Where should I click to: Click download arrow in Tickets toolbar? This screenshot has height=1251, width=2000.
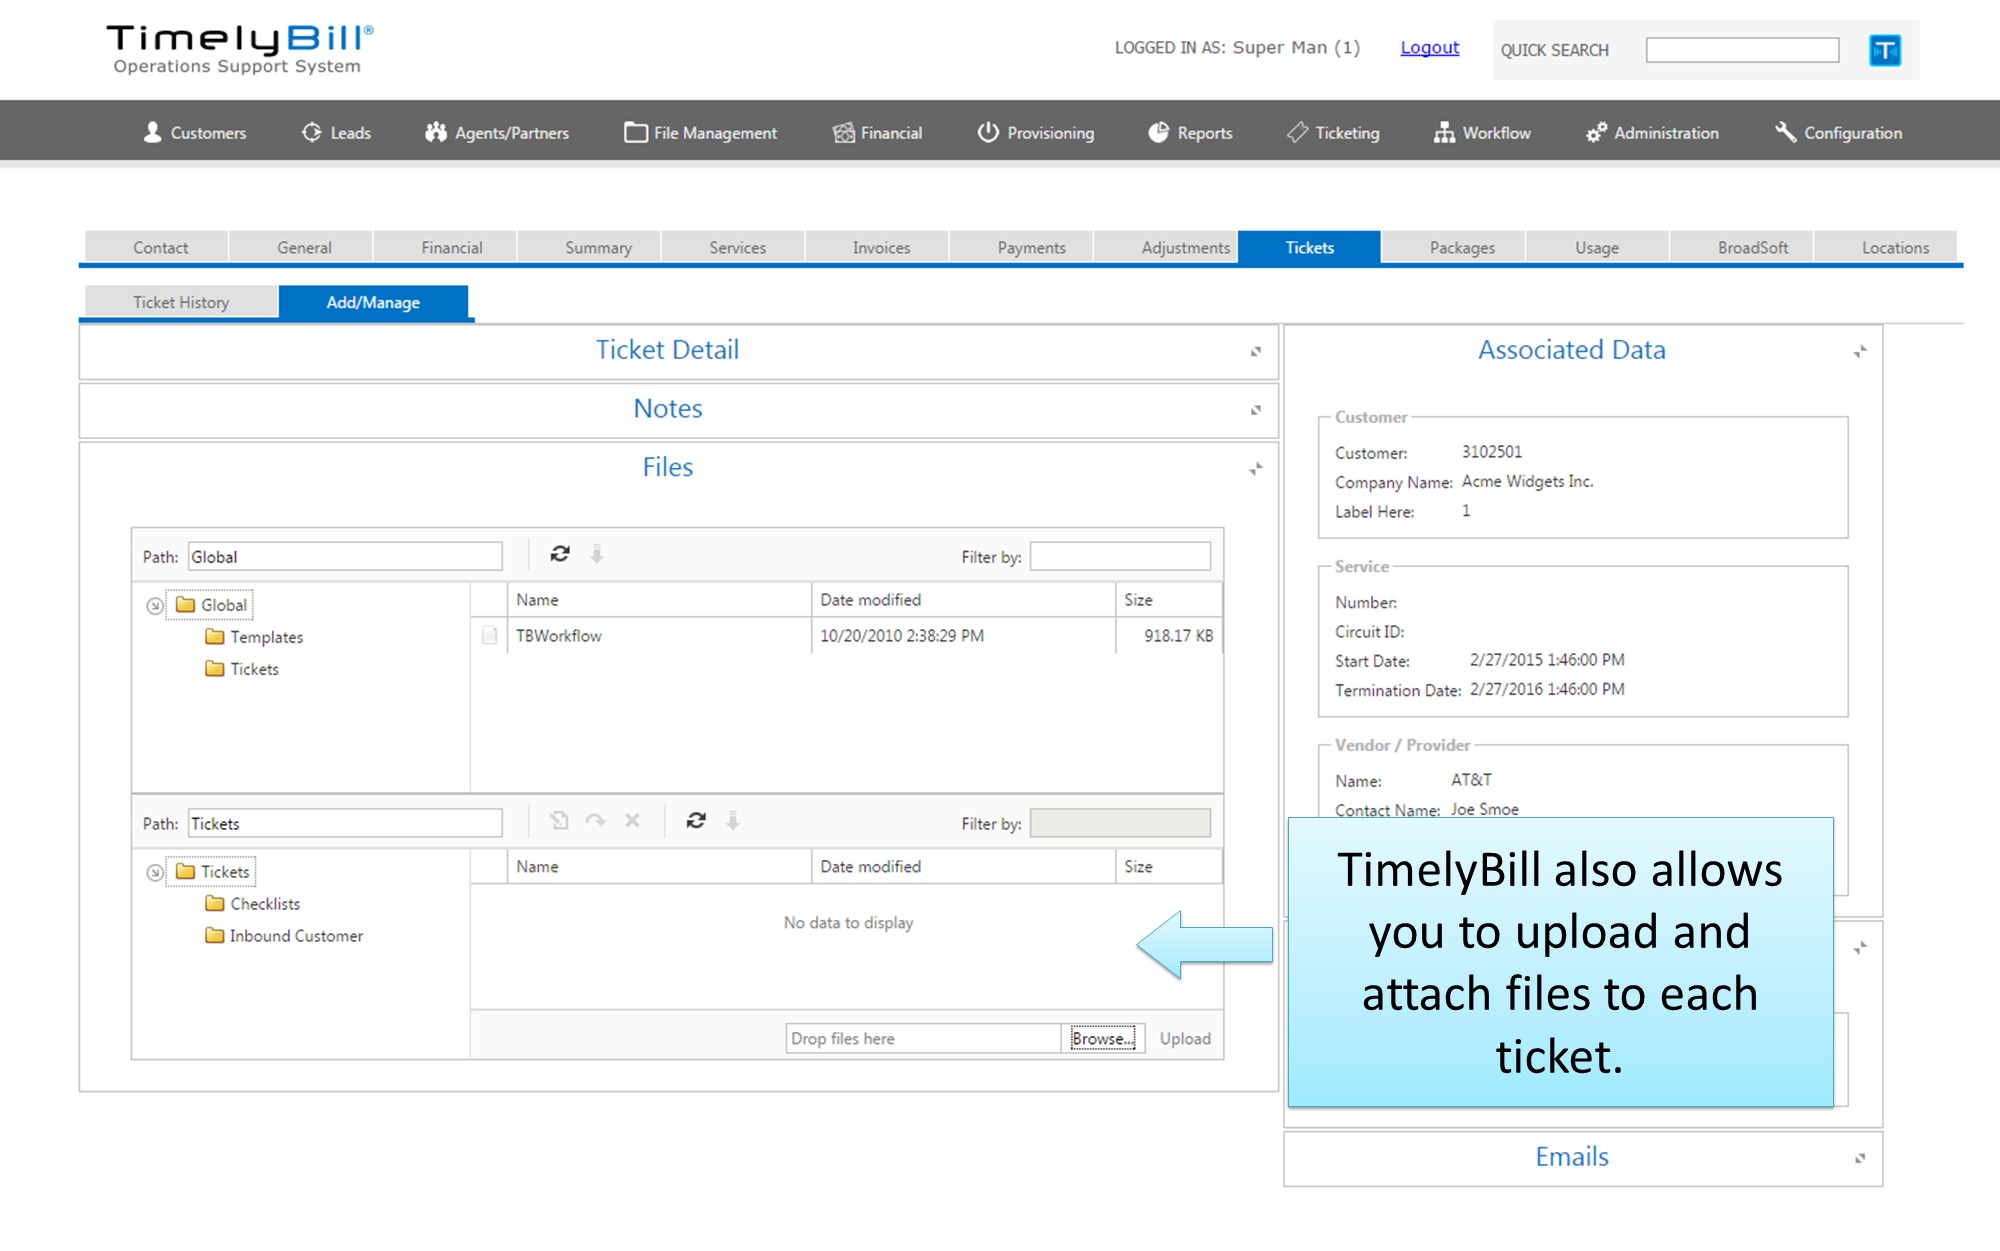coord(733,821)
